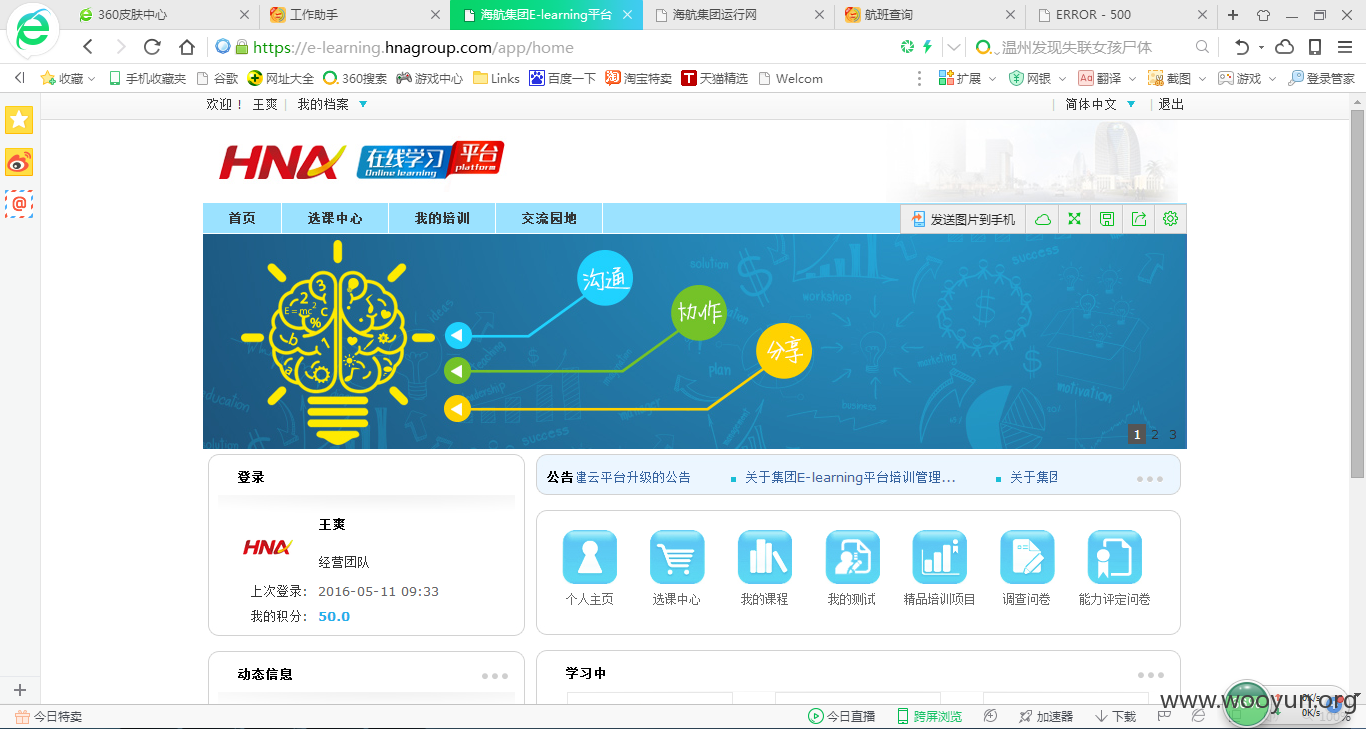Open 我的测试 icon
This screenshot has width=1366, height=729.
(x=852, y=557)
